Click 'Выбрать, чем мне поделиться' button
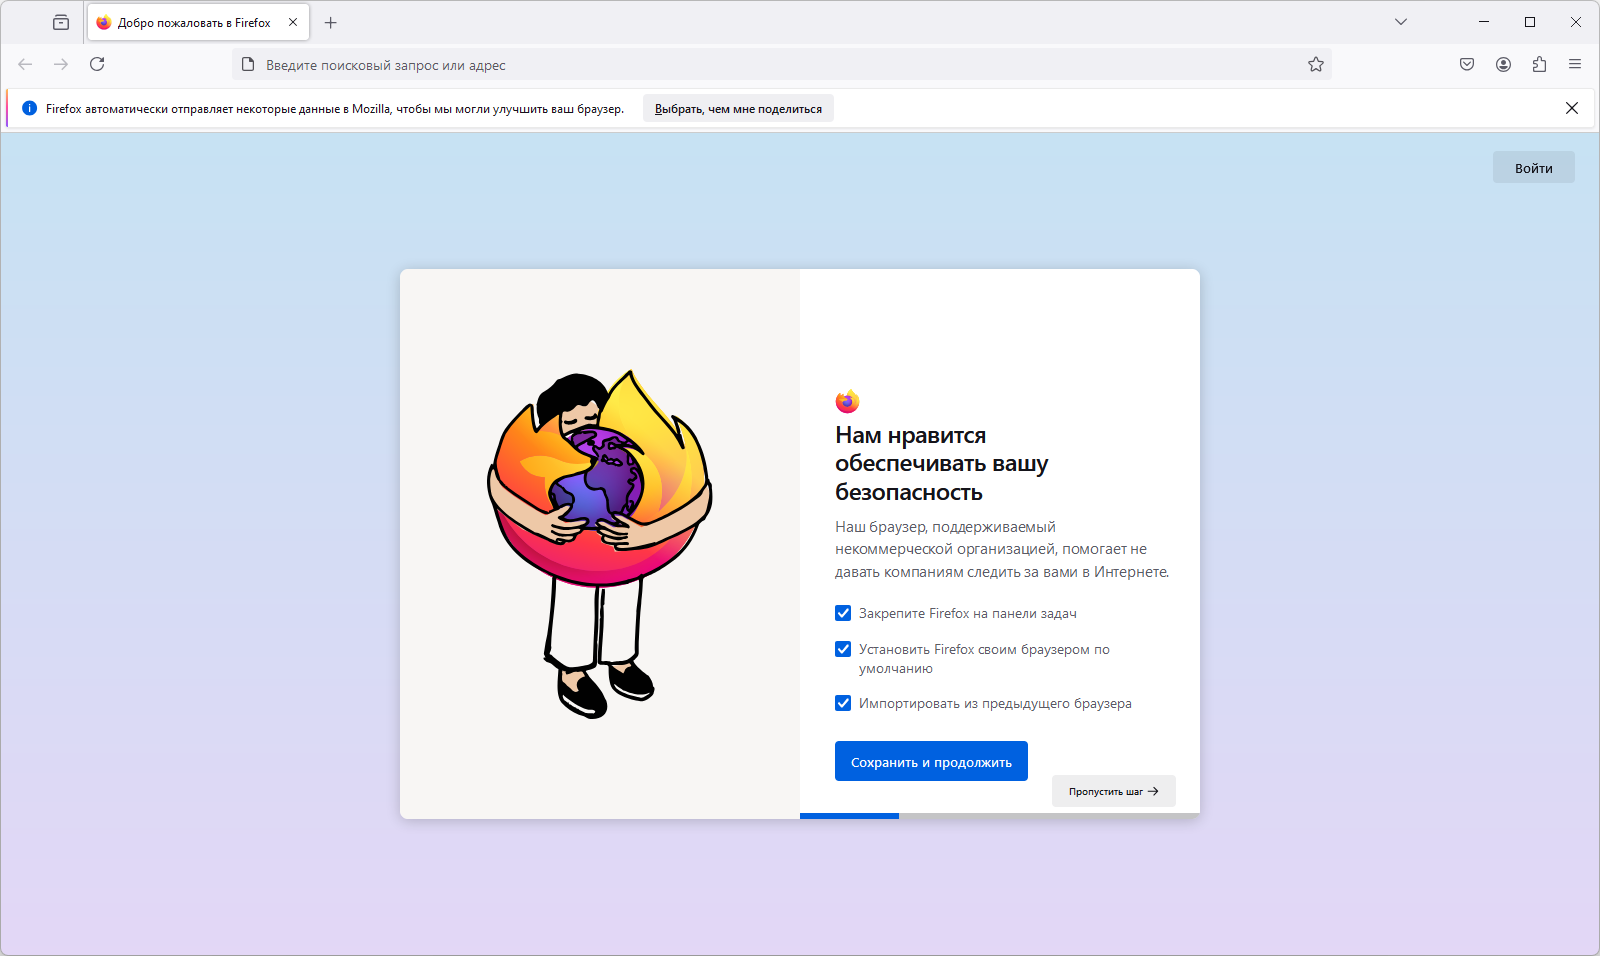This screenshot has height=956, width=1600. tap(738, 108)
